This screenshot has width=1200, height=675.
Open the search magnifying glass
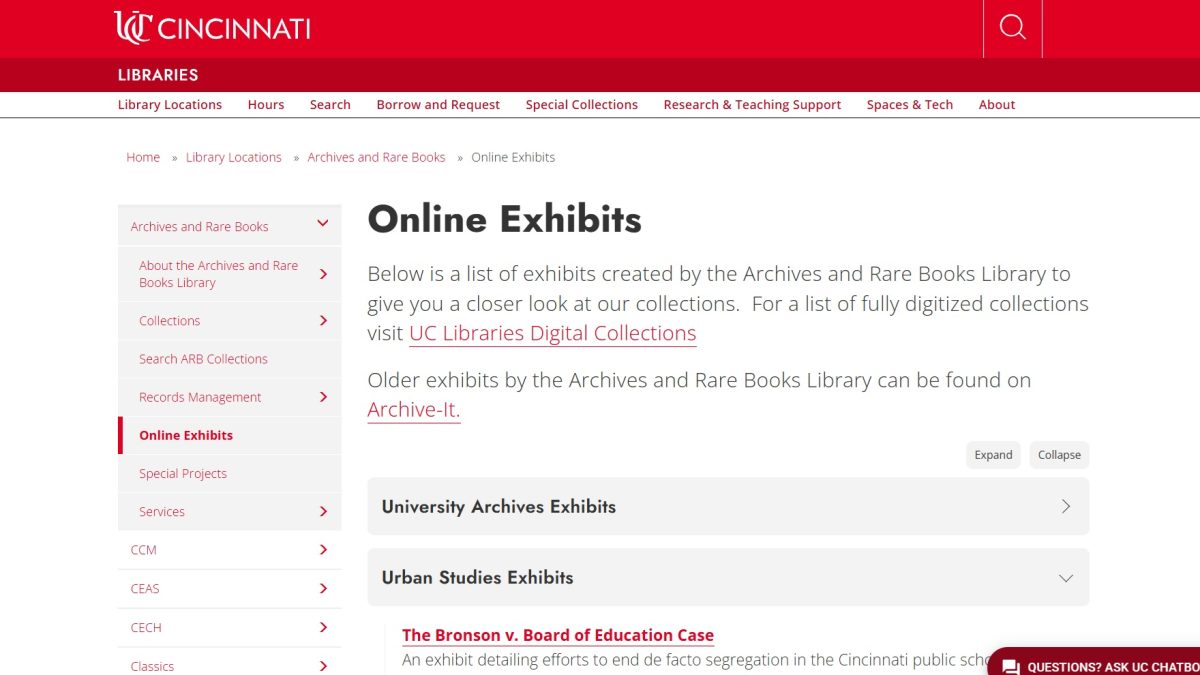pyautogui.click(x=1012, y=28)
